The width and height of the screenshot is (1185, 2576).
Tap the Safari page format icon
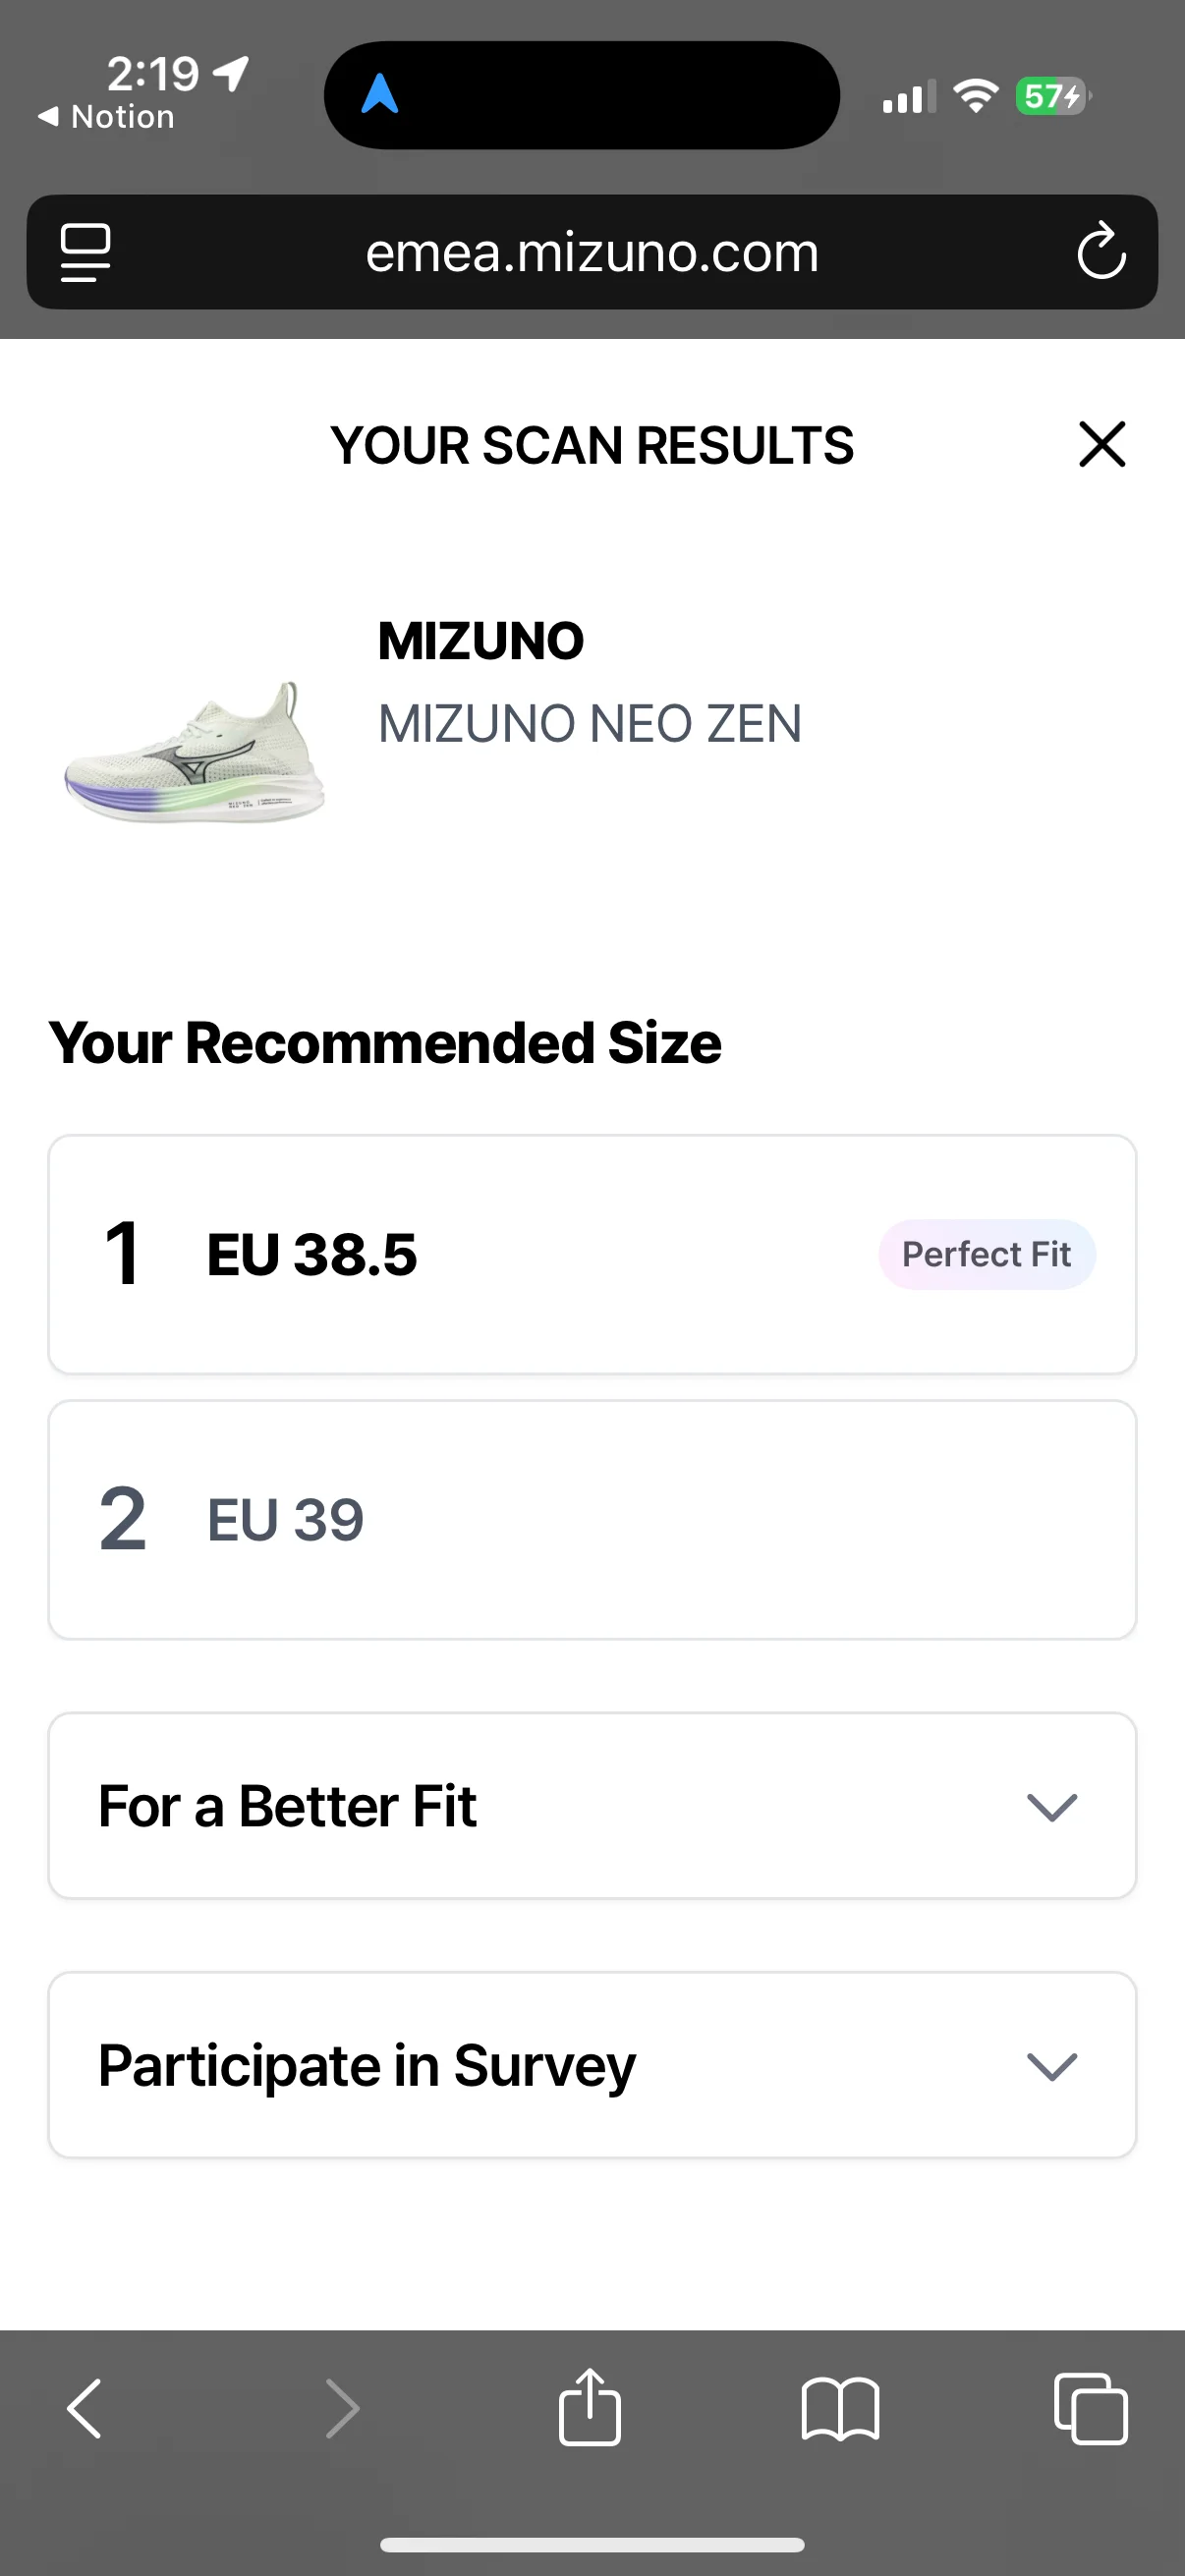click(85, 252)
